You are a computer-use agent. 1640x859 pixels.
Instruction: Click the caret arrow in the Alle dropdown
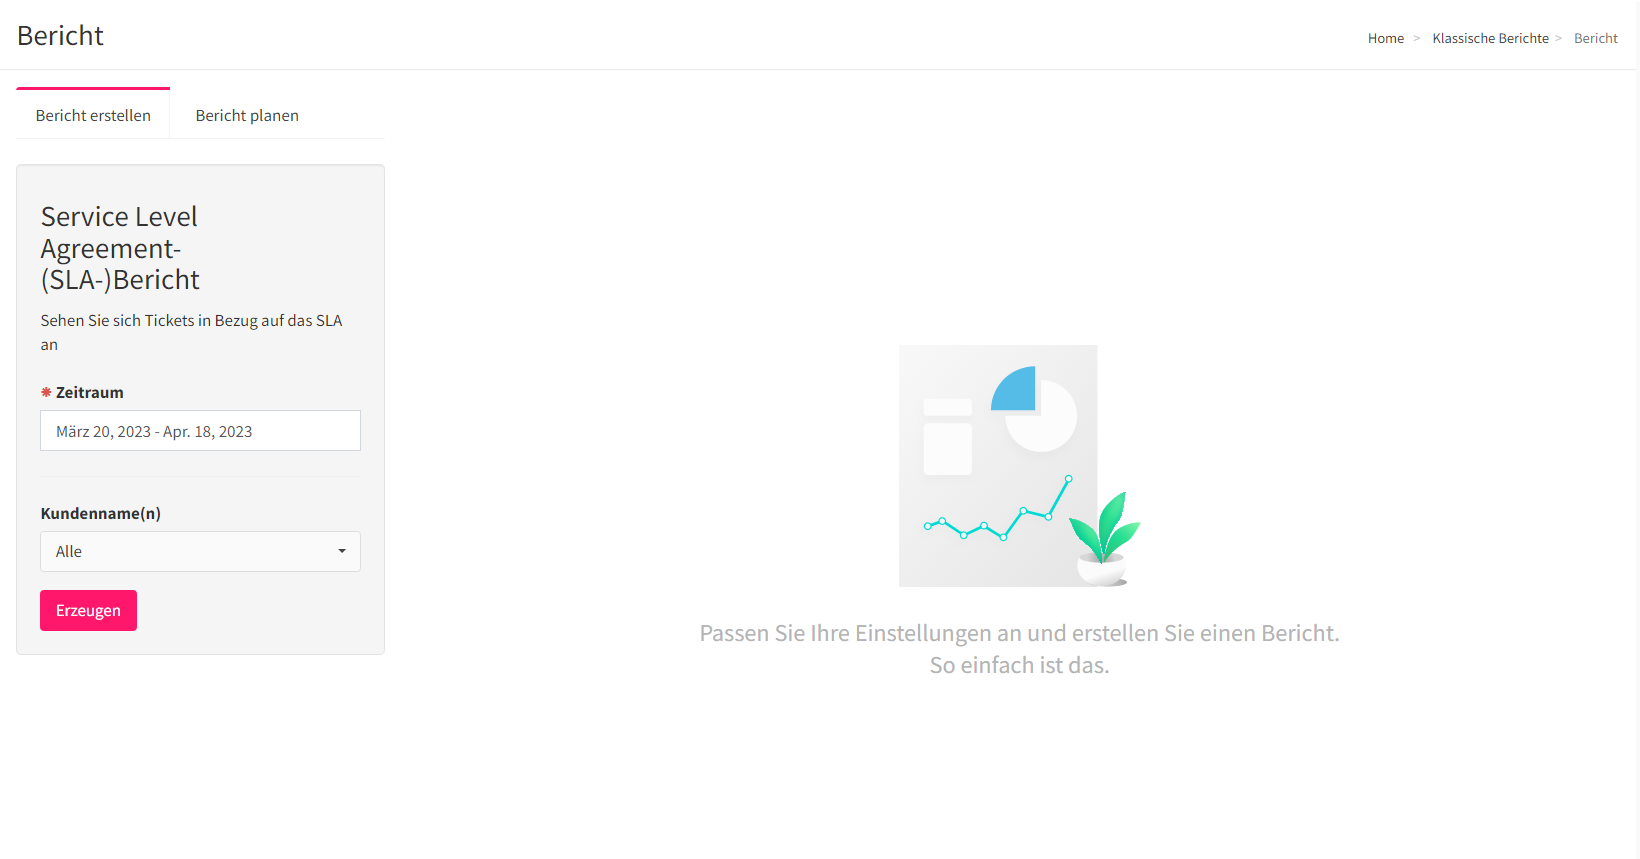point(342,552)
